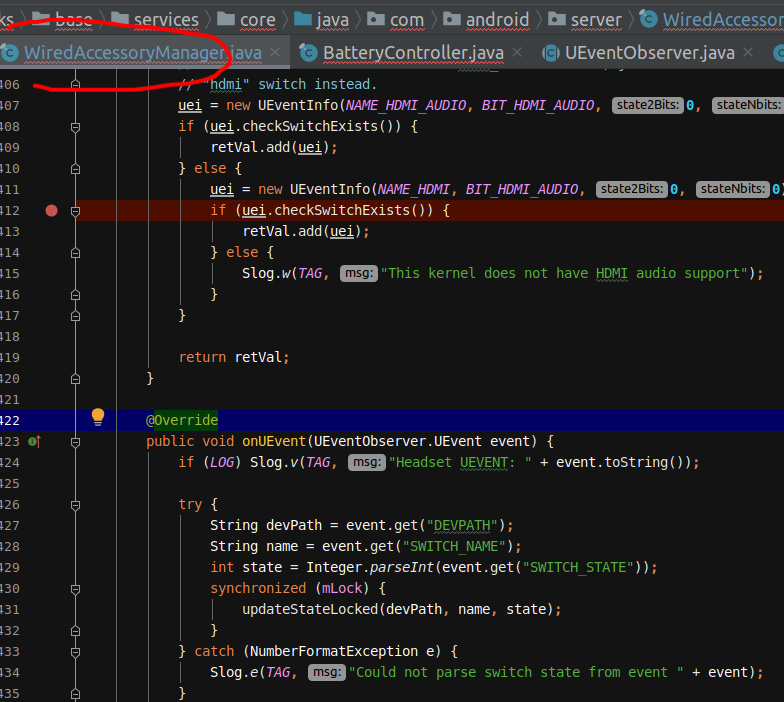Click the fold end marker at line 432
The width and height of the screenshot is (784, 702).
[x=76, y=631]
